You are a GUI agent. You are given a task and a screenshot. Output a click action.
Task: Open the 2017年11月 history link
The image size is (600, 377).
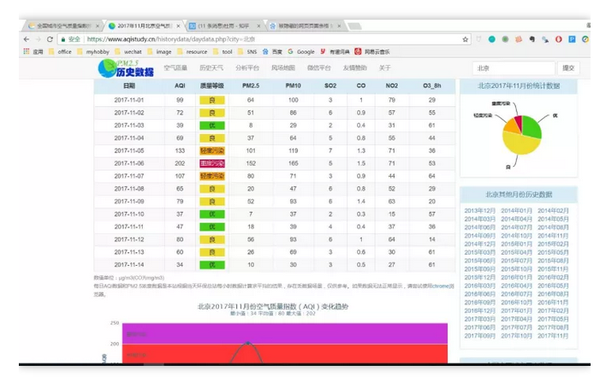[553, 336]
